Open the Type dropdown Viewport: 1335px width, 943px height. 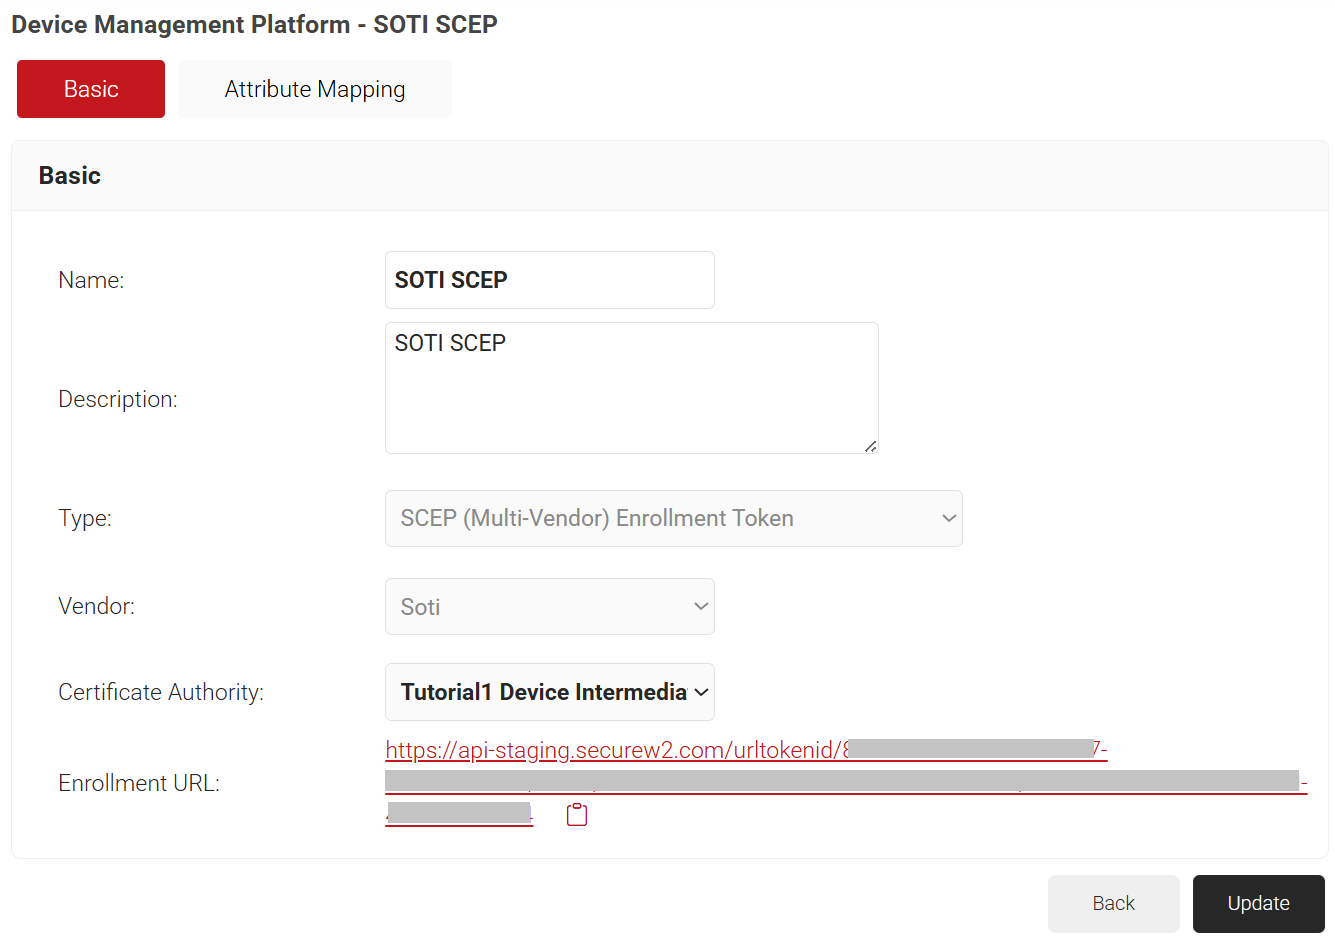(673, 518)
